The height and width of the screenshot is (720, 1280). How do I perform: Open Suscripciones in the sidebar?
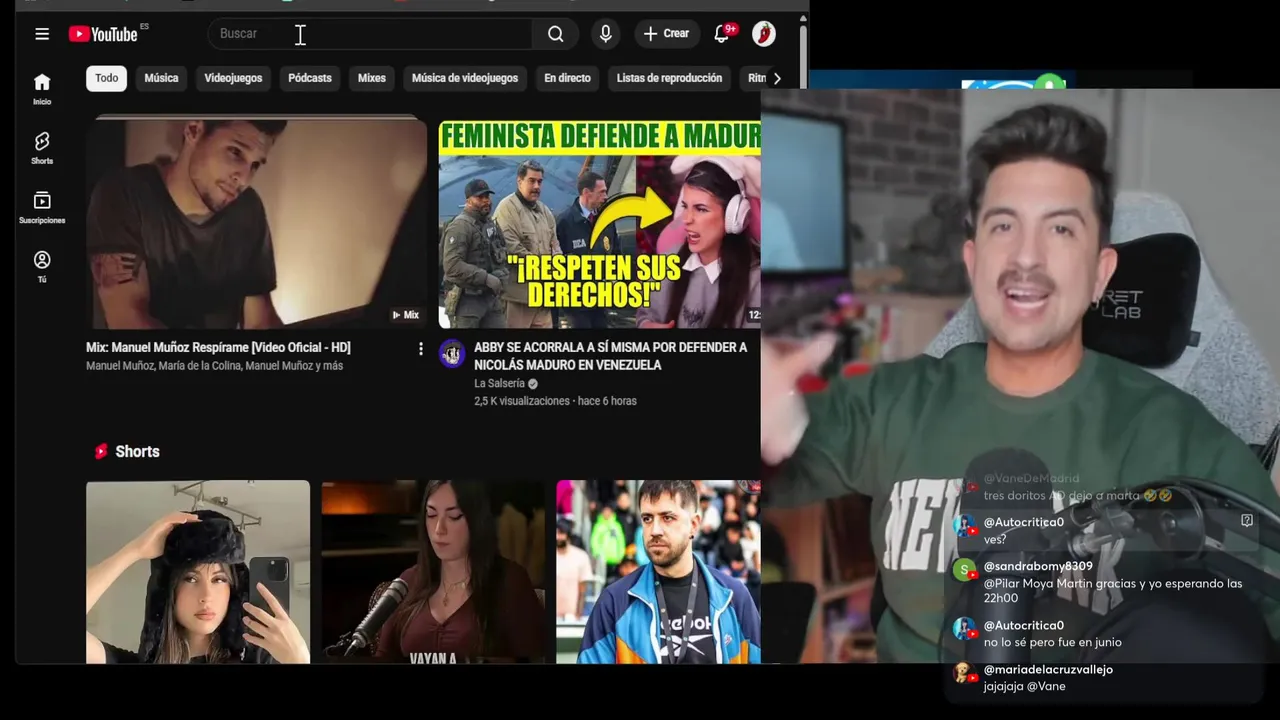pyautogui.click(x=42, y=207)
